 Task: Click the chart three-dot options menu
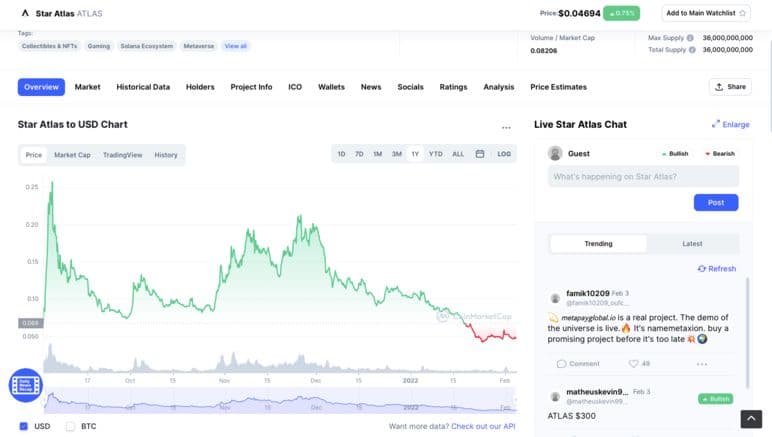(506, 127)
